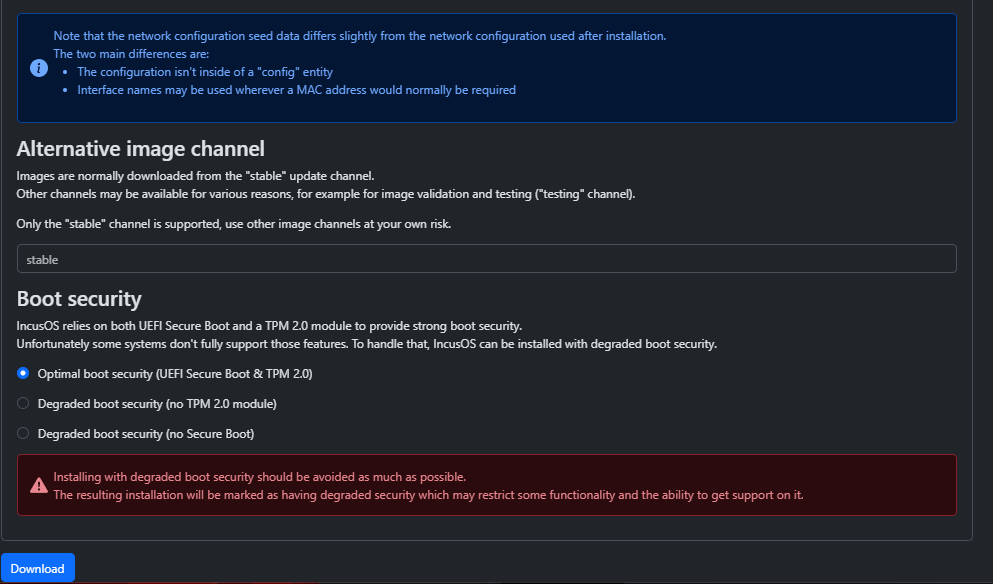Click the "Boot security" heading
Image resolution: width=993 pixels, height=584 pixels.
79,298
